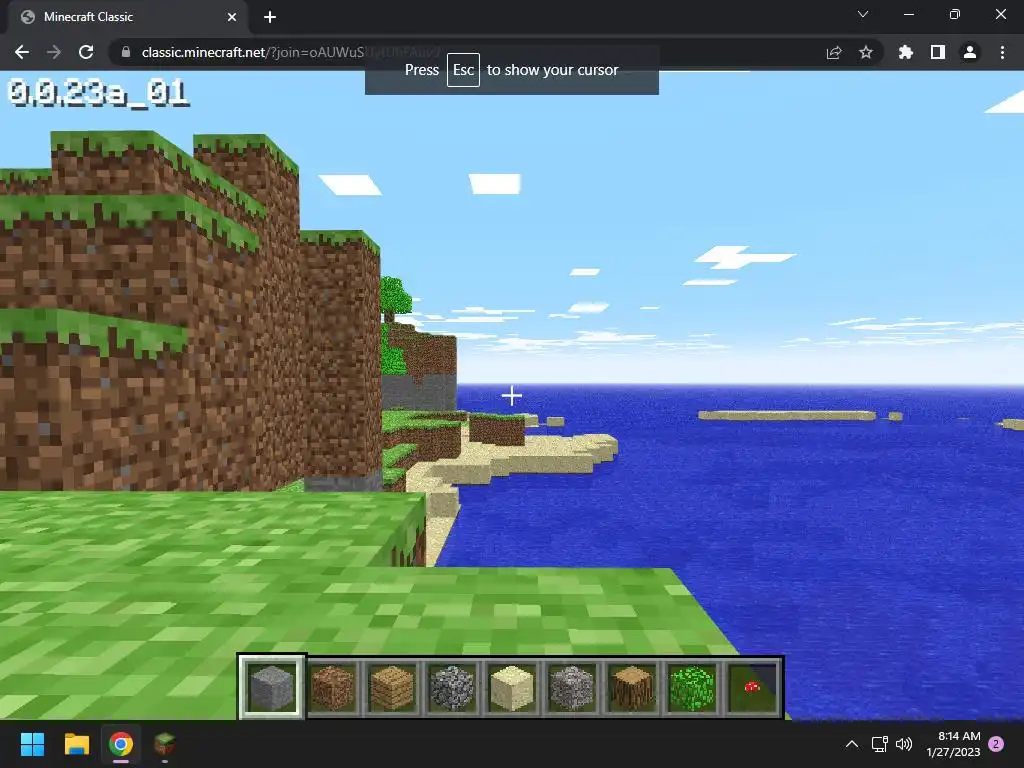Select the sand block in hotbar

click(512, 687)
